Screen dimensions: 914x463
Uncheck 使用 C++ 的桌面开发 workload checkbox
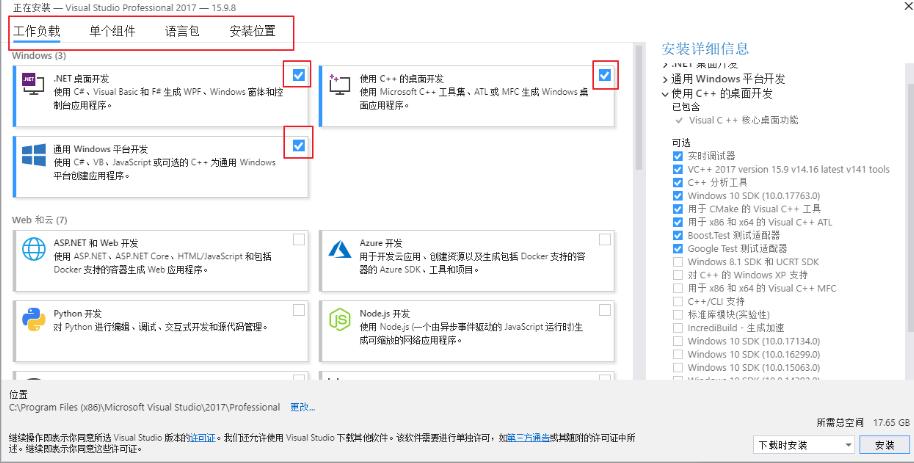point(605,75)
